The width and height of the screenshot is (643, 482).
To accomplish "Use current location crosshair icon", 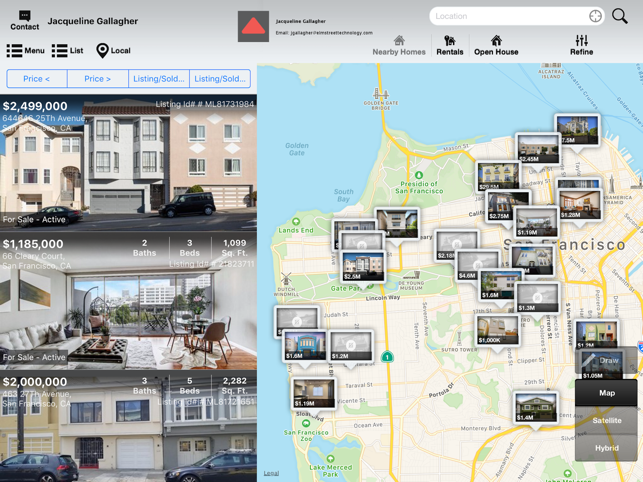I will [x=595, y=16].
